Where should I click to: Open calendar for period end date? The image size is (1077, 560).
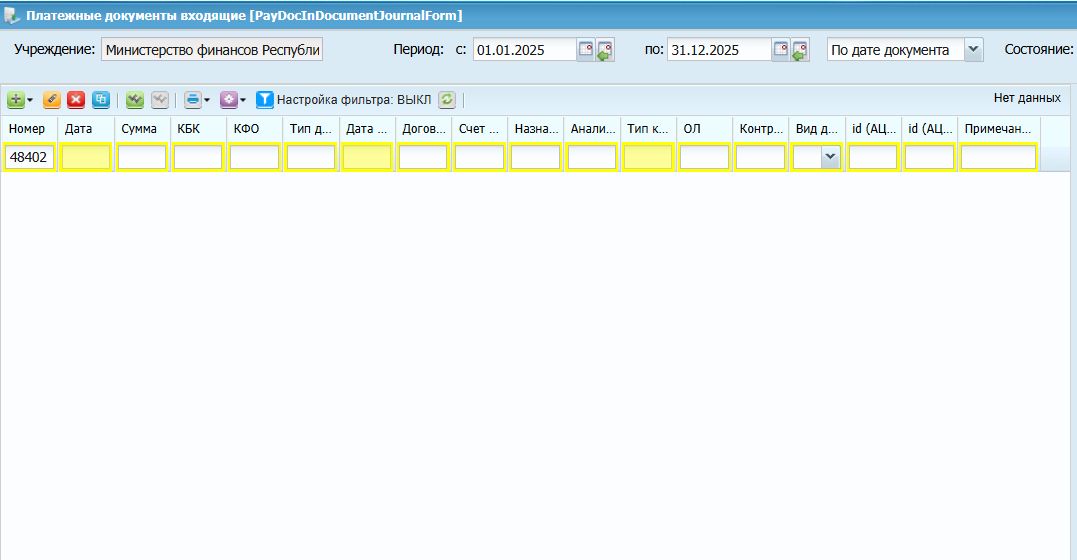[780, 49]
